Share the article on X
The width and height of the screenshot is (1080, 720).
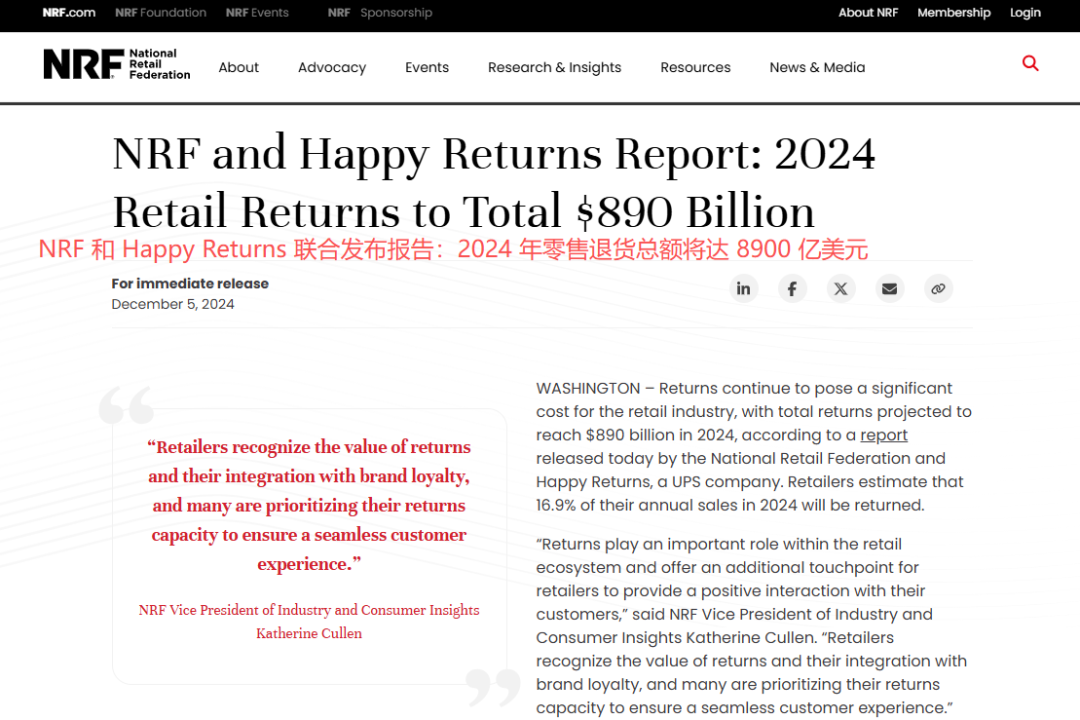[x=841, y=289]
